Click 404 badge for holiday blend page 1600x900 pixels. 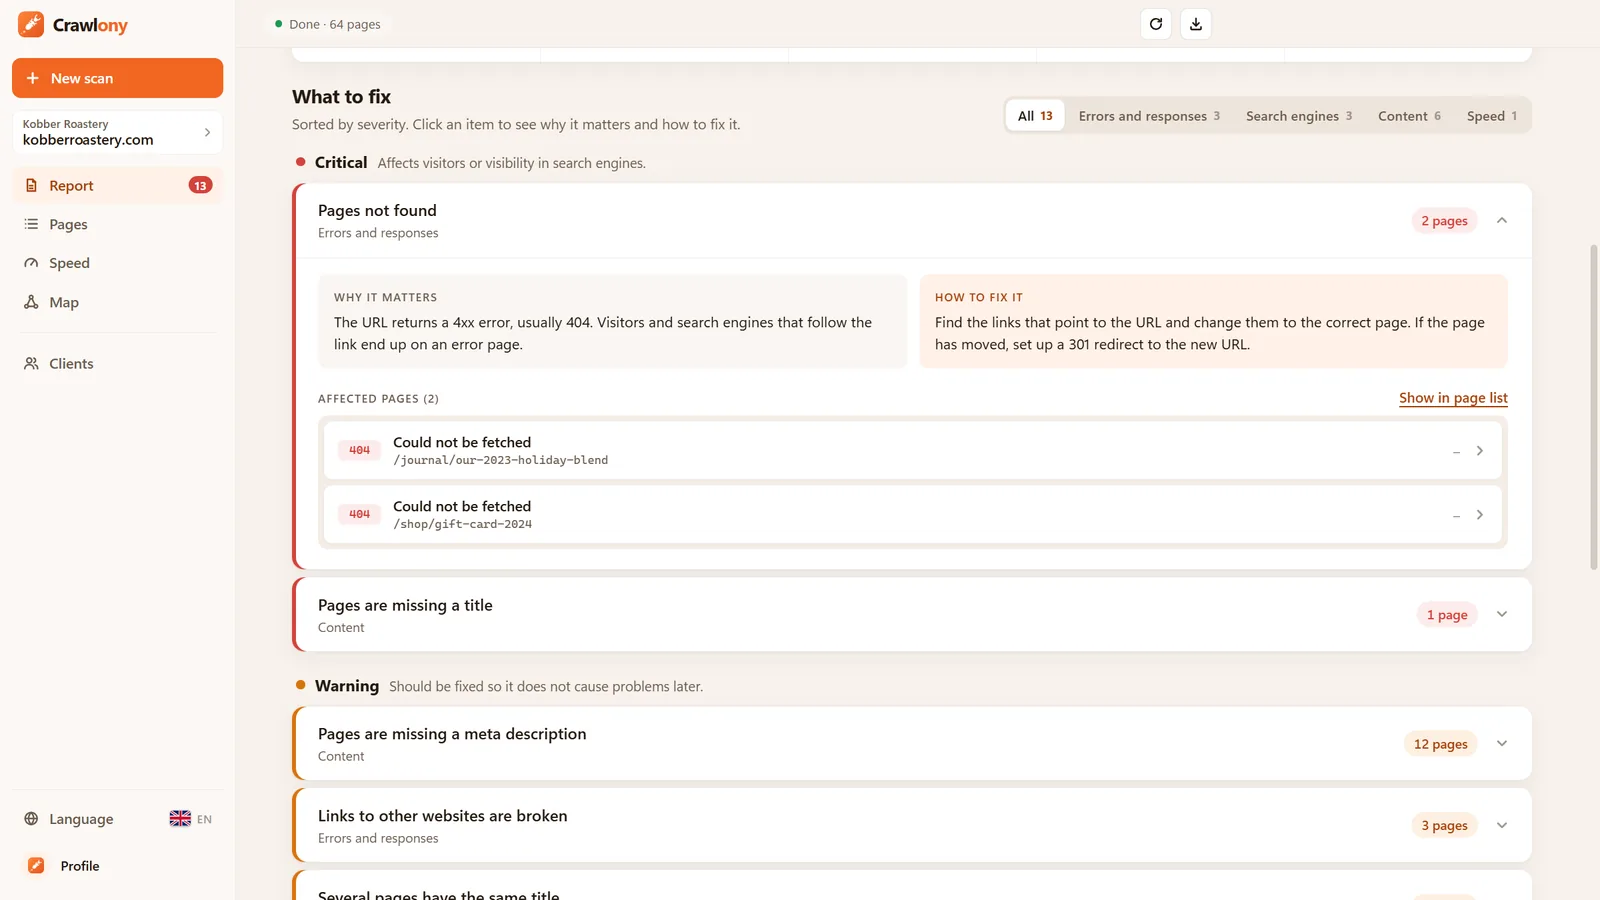coord(359,451)
